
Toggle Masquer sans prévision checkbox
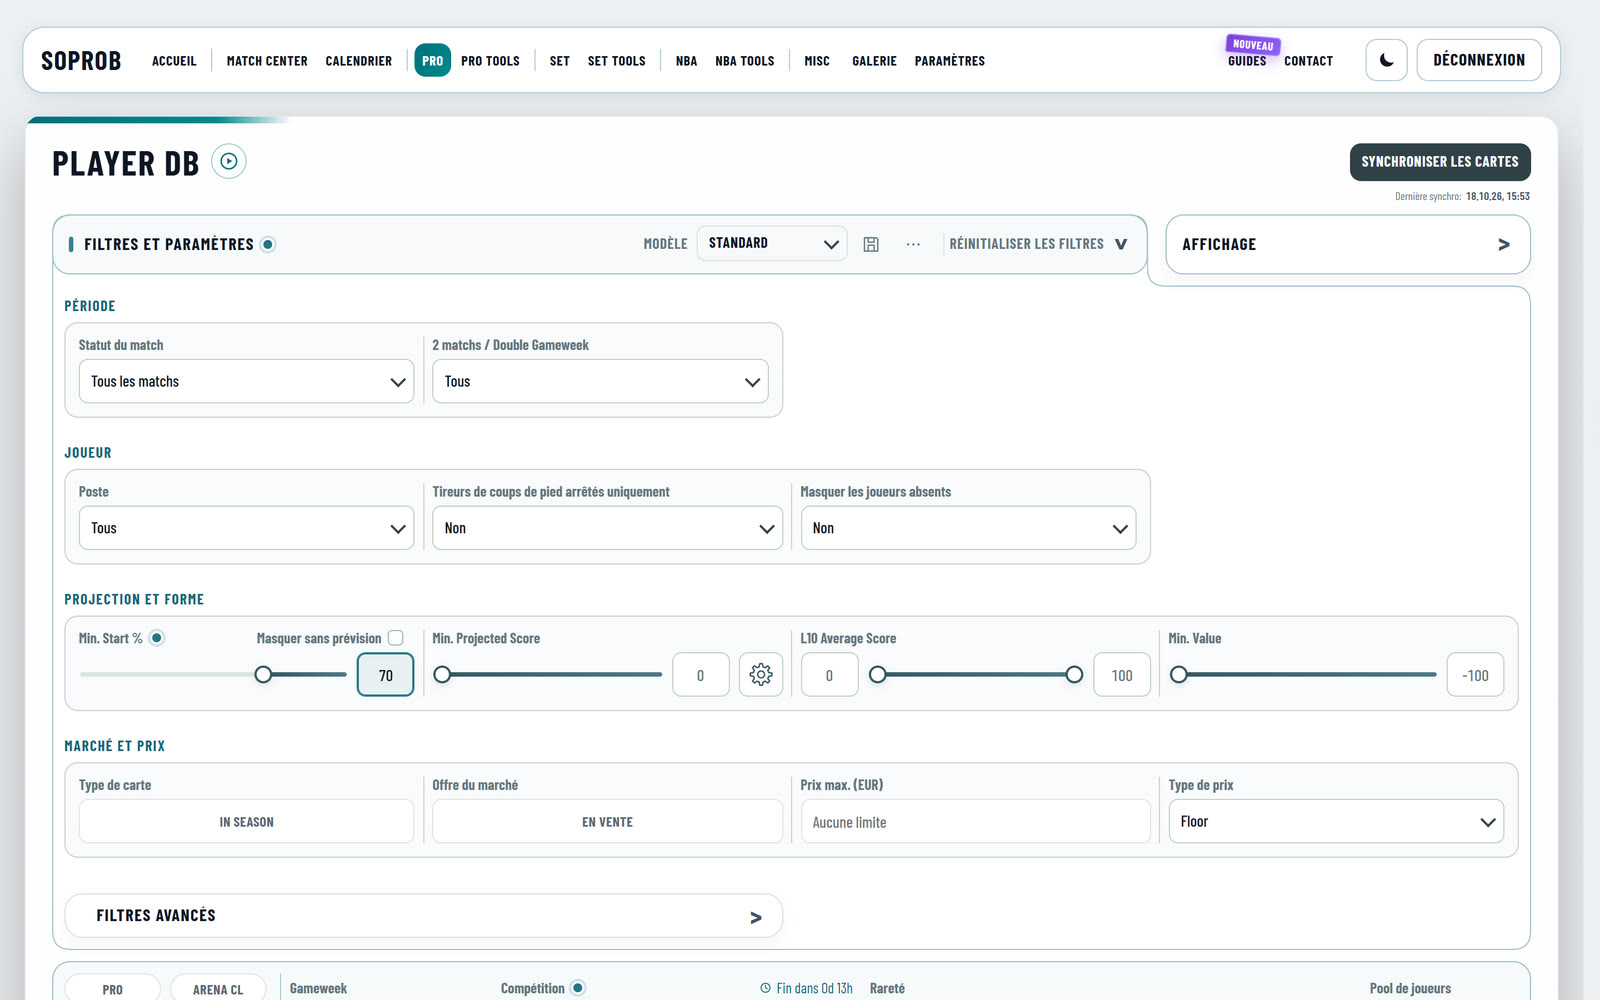(396, 638)
